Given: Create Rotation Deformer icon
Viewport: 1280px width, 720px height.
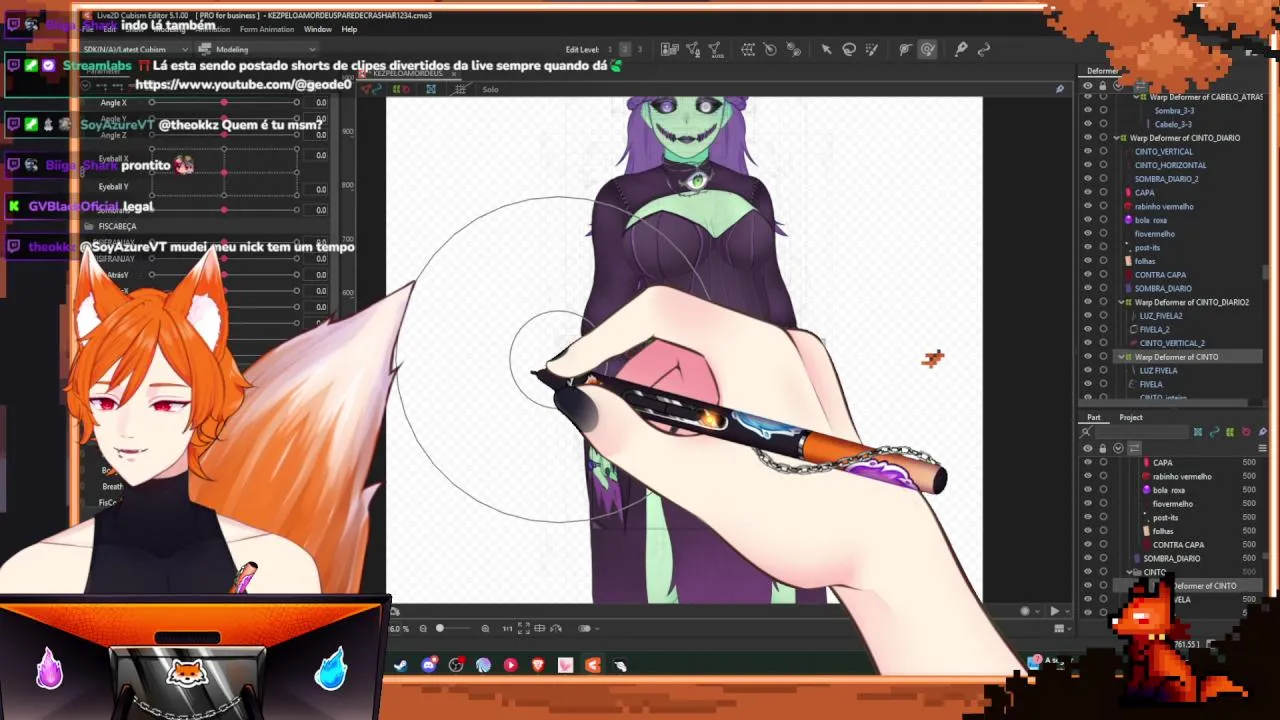Looking at the screenshot, I should pos(770,49).
